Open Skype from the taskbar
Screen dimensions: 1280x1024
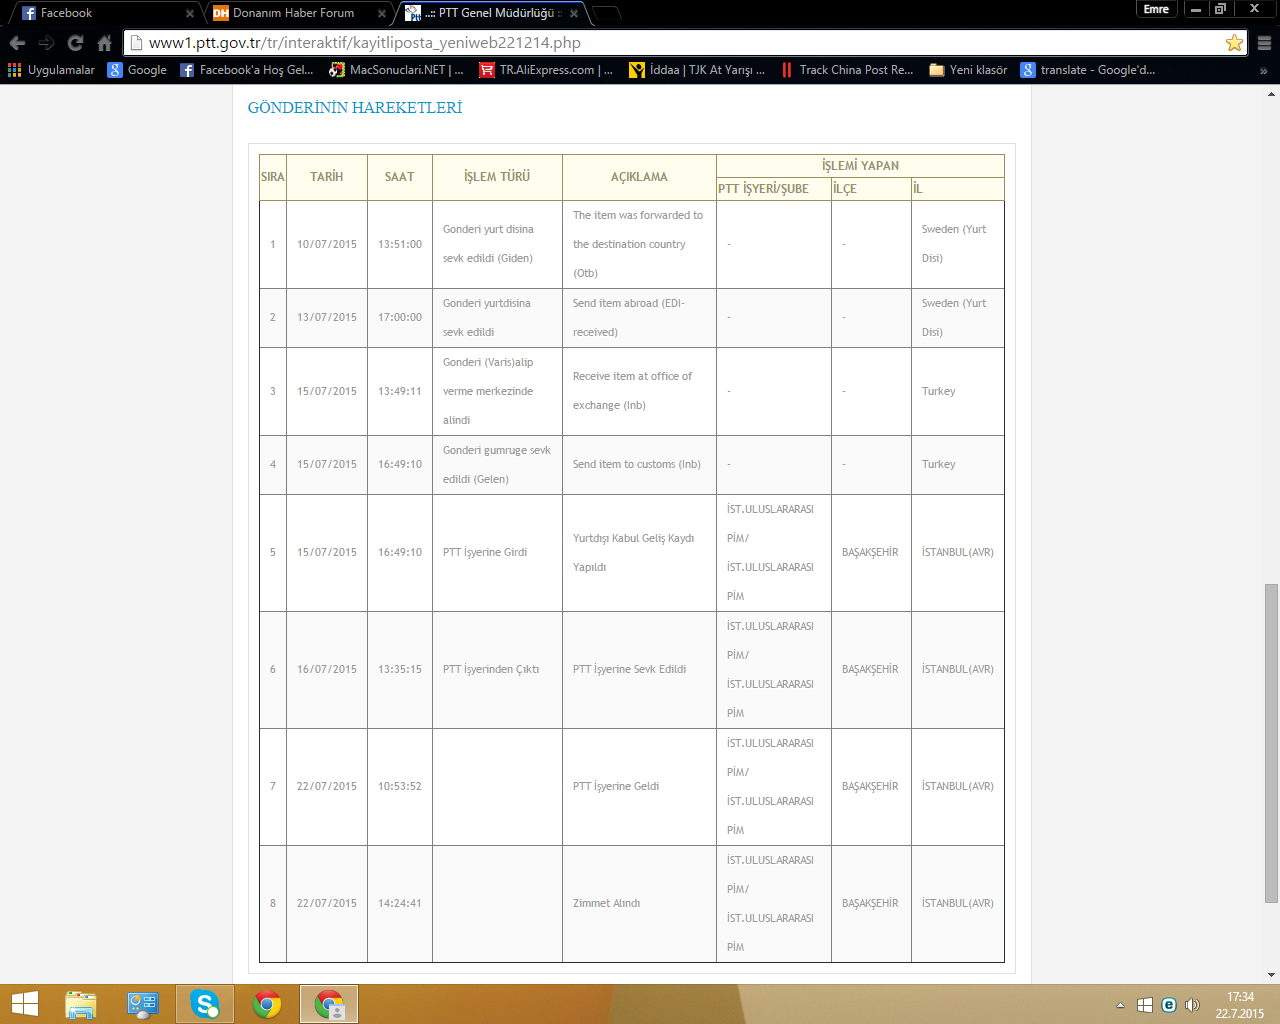205,1004
